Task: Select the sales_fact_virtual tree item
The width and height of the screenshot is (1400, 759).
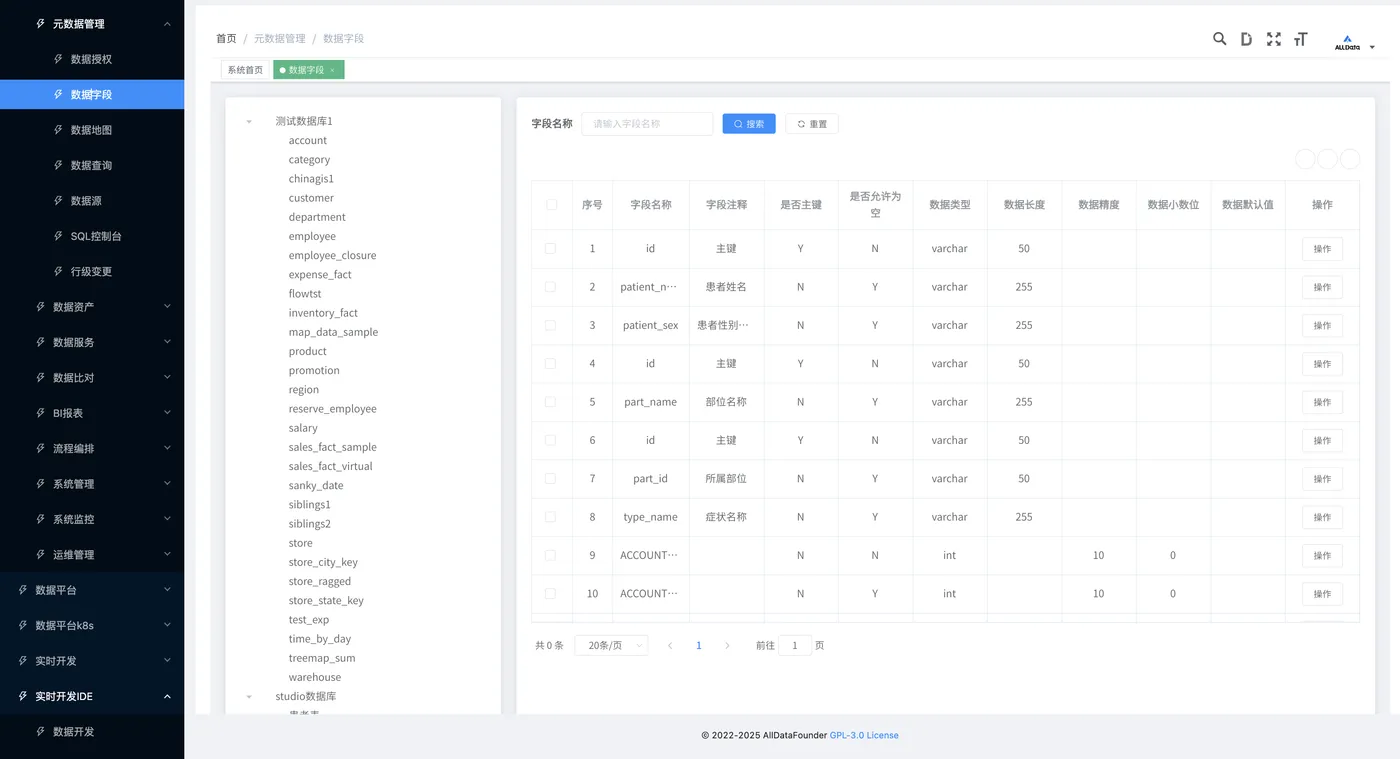Action: click(330, 466)
